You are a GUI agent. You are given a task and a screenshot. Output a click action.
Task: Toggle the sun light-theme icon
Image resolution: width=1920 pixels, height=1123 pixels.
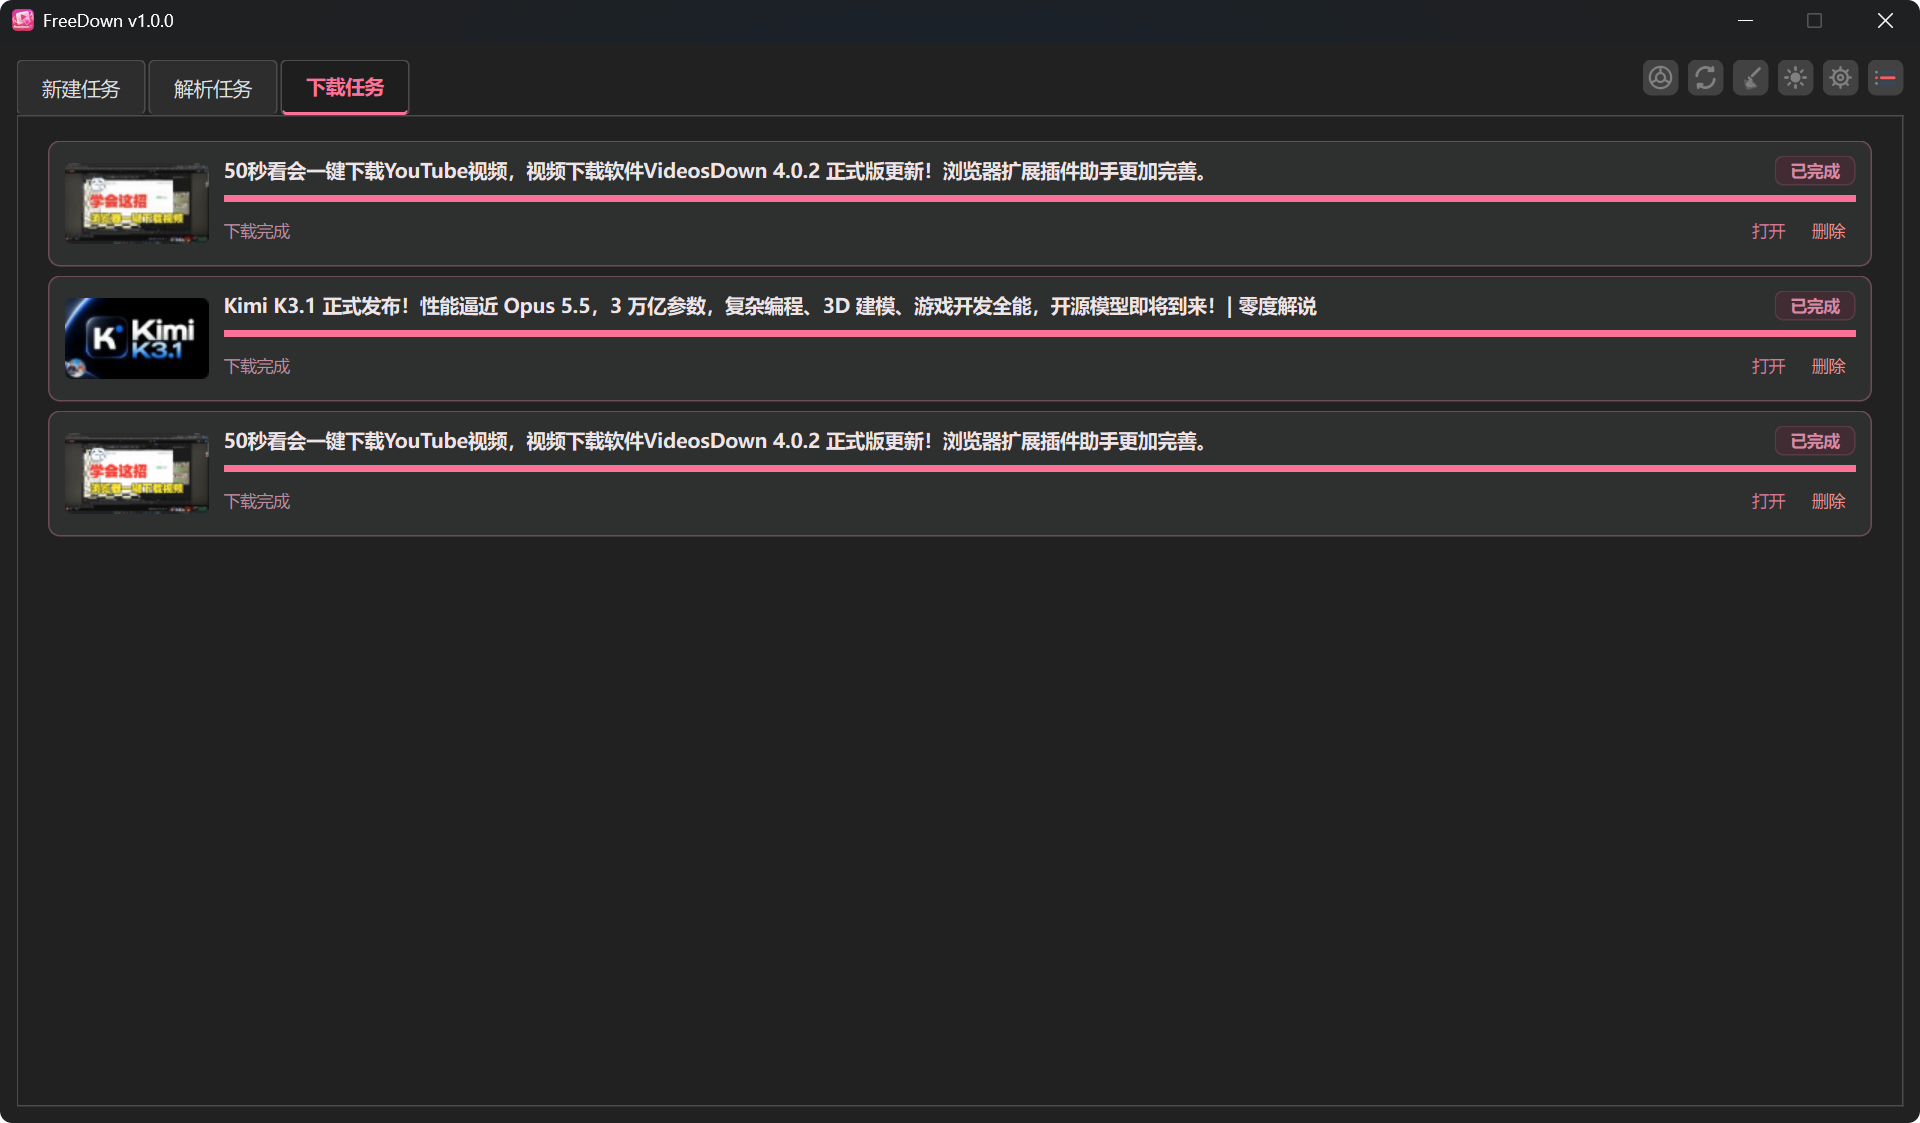[x=1795, y=78]
